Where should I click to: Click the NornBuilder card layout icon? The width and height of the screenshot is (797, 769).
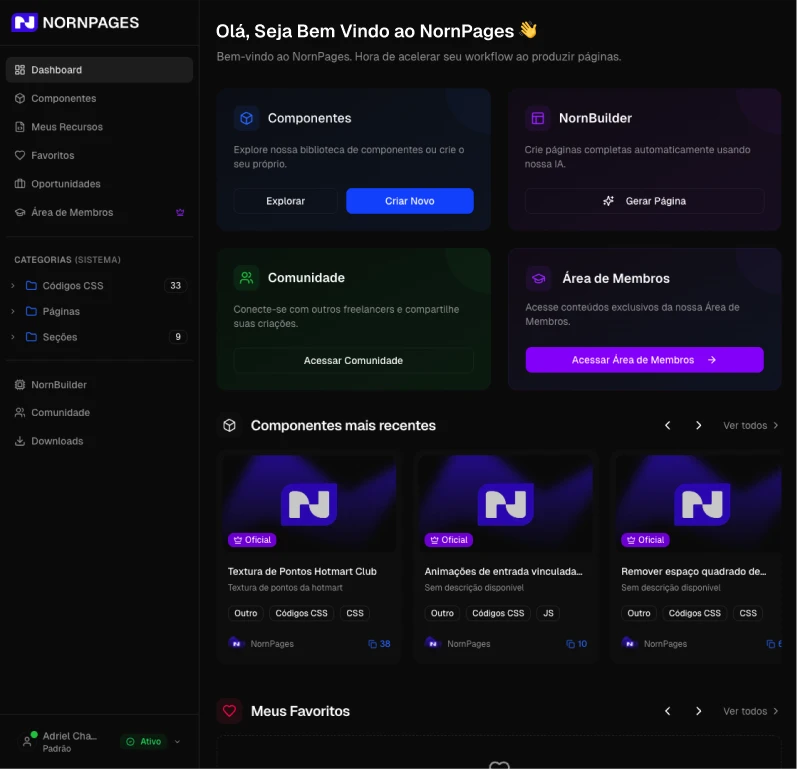coord(538,118)
